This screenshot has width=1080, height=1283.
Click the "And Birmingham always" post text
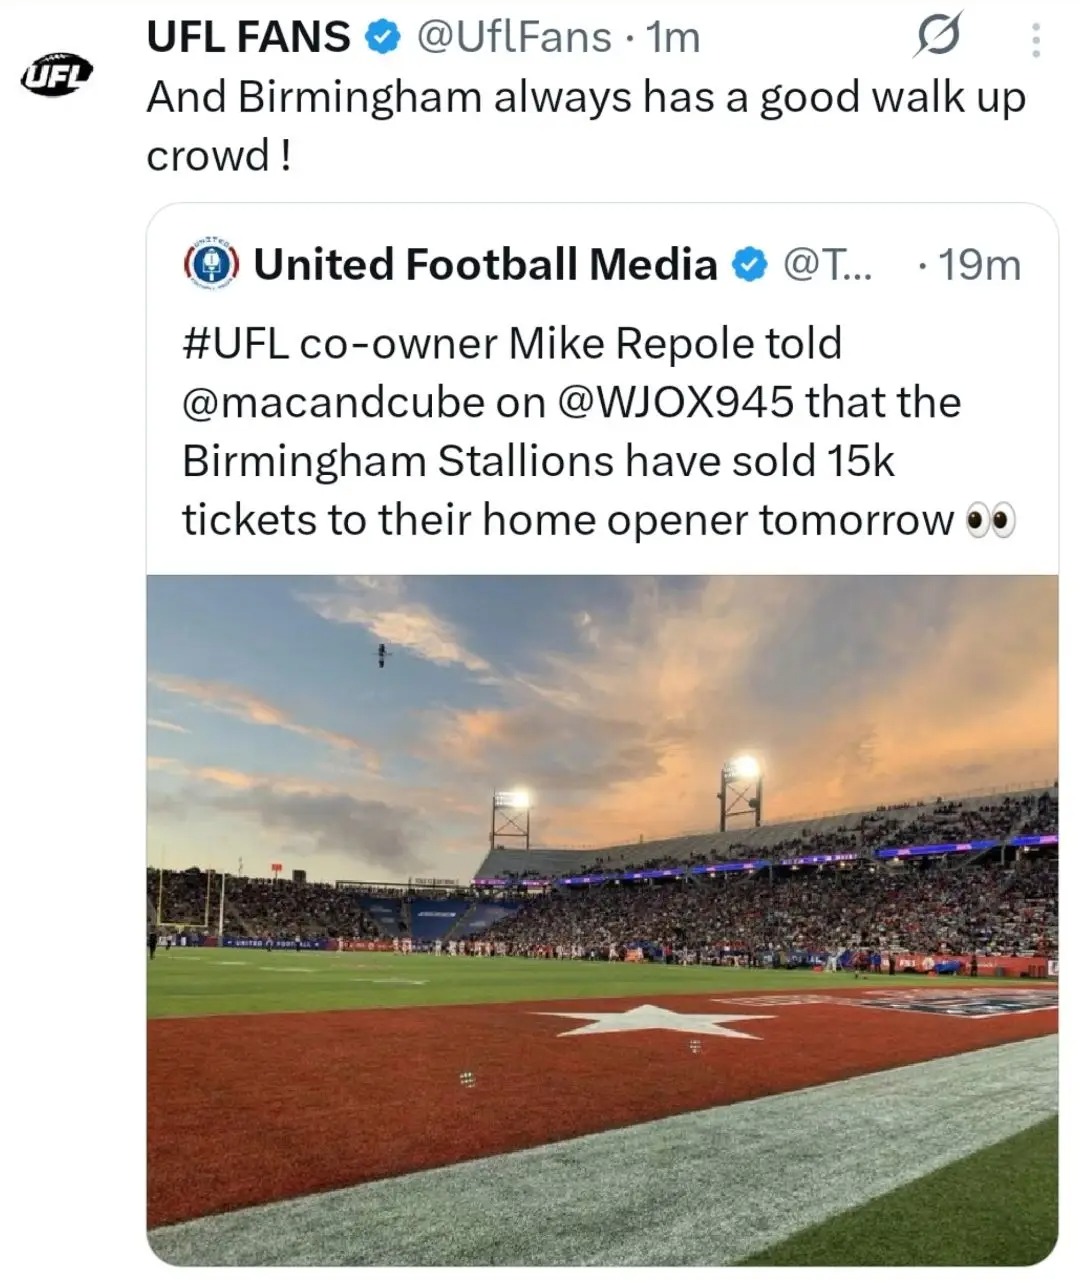586,98
